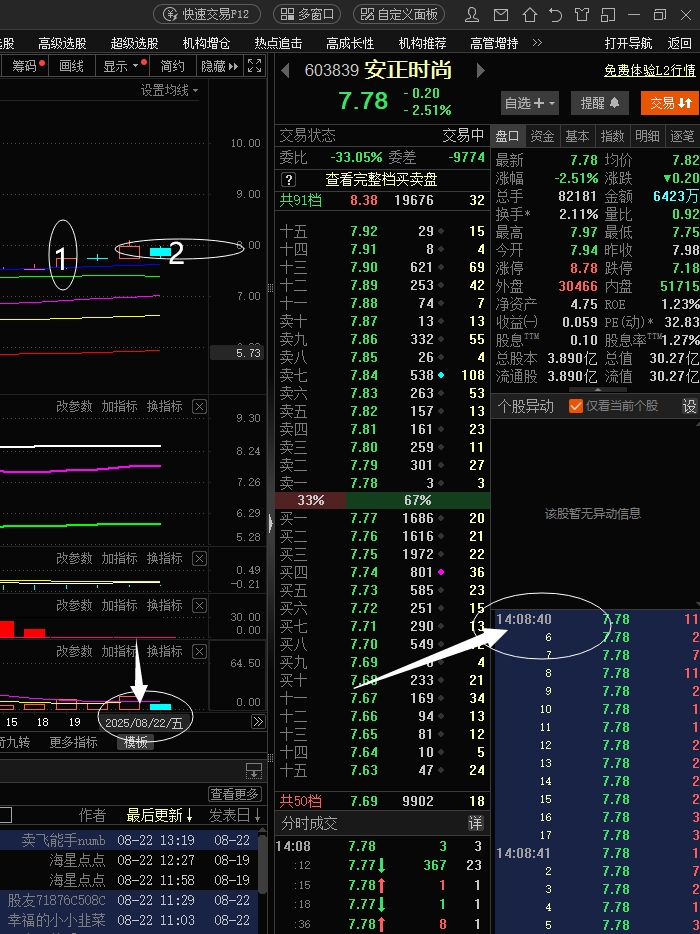Image resolution: width=700 pixels, height=934 pixels.
Task: Open the 热点追击 menu item
Action: click(278, 43)
